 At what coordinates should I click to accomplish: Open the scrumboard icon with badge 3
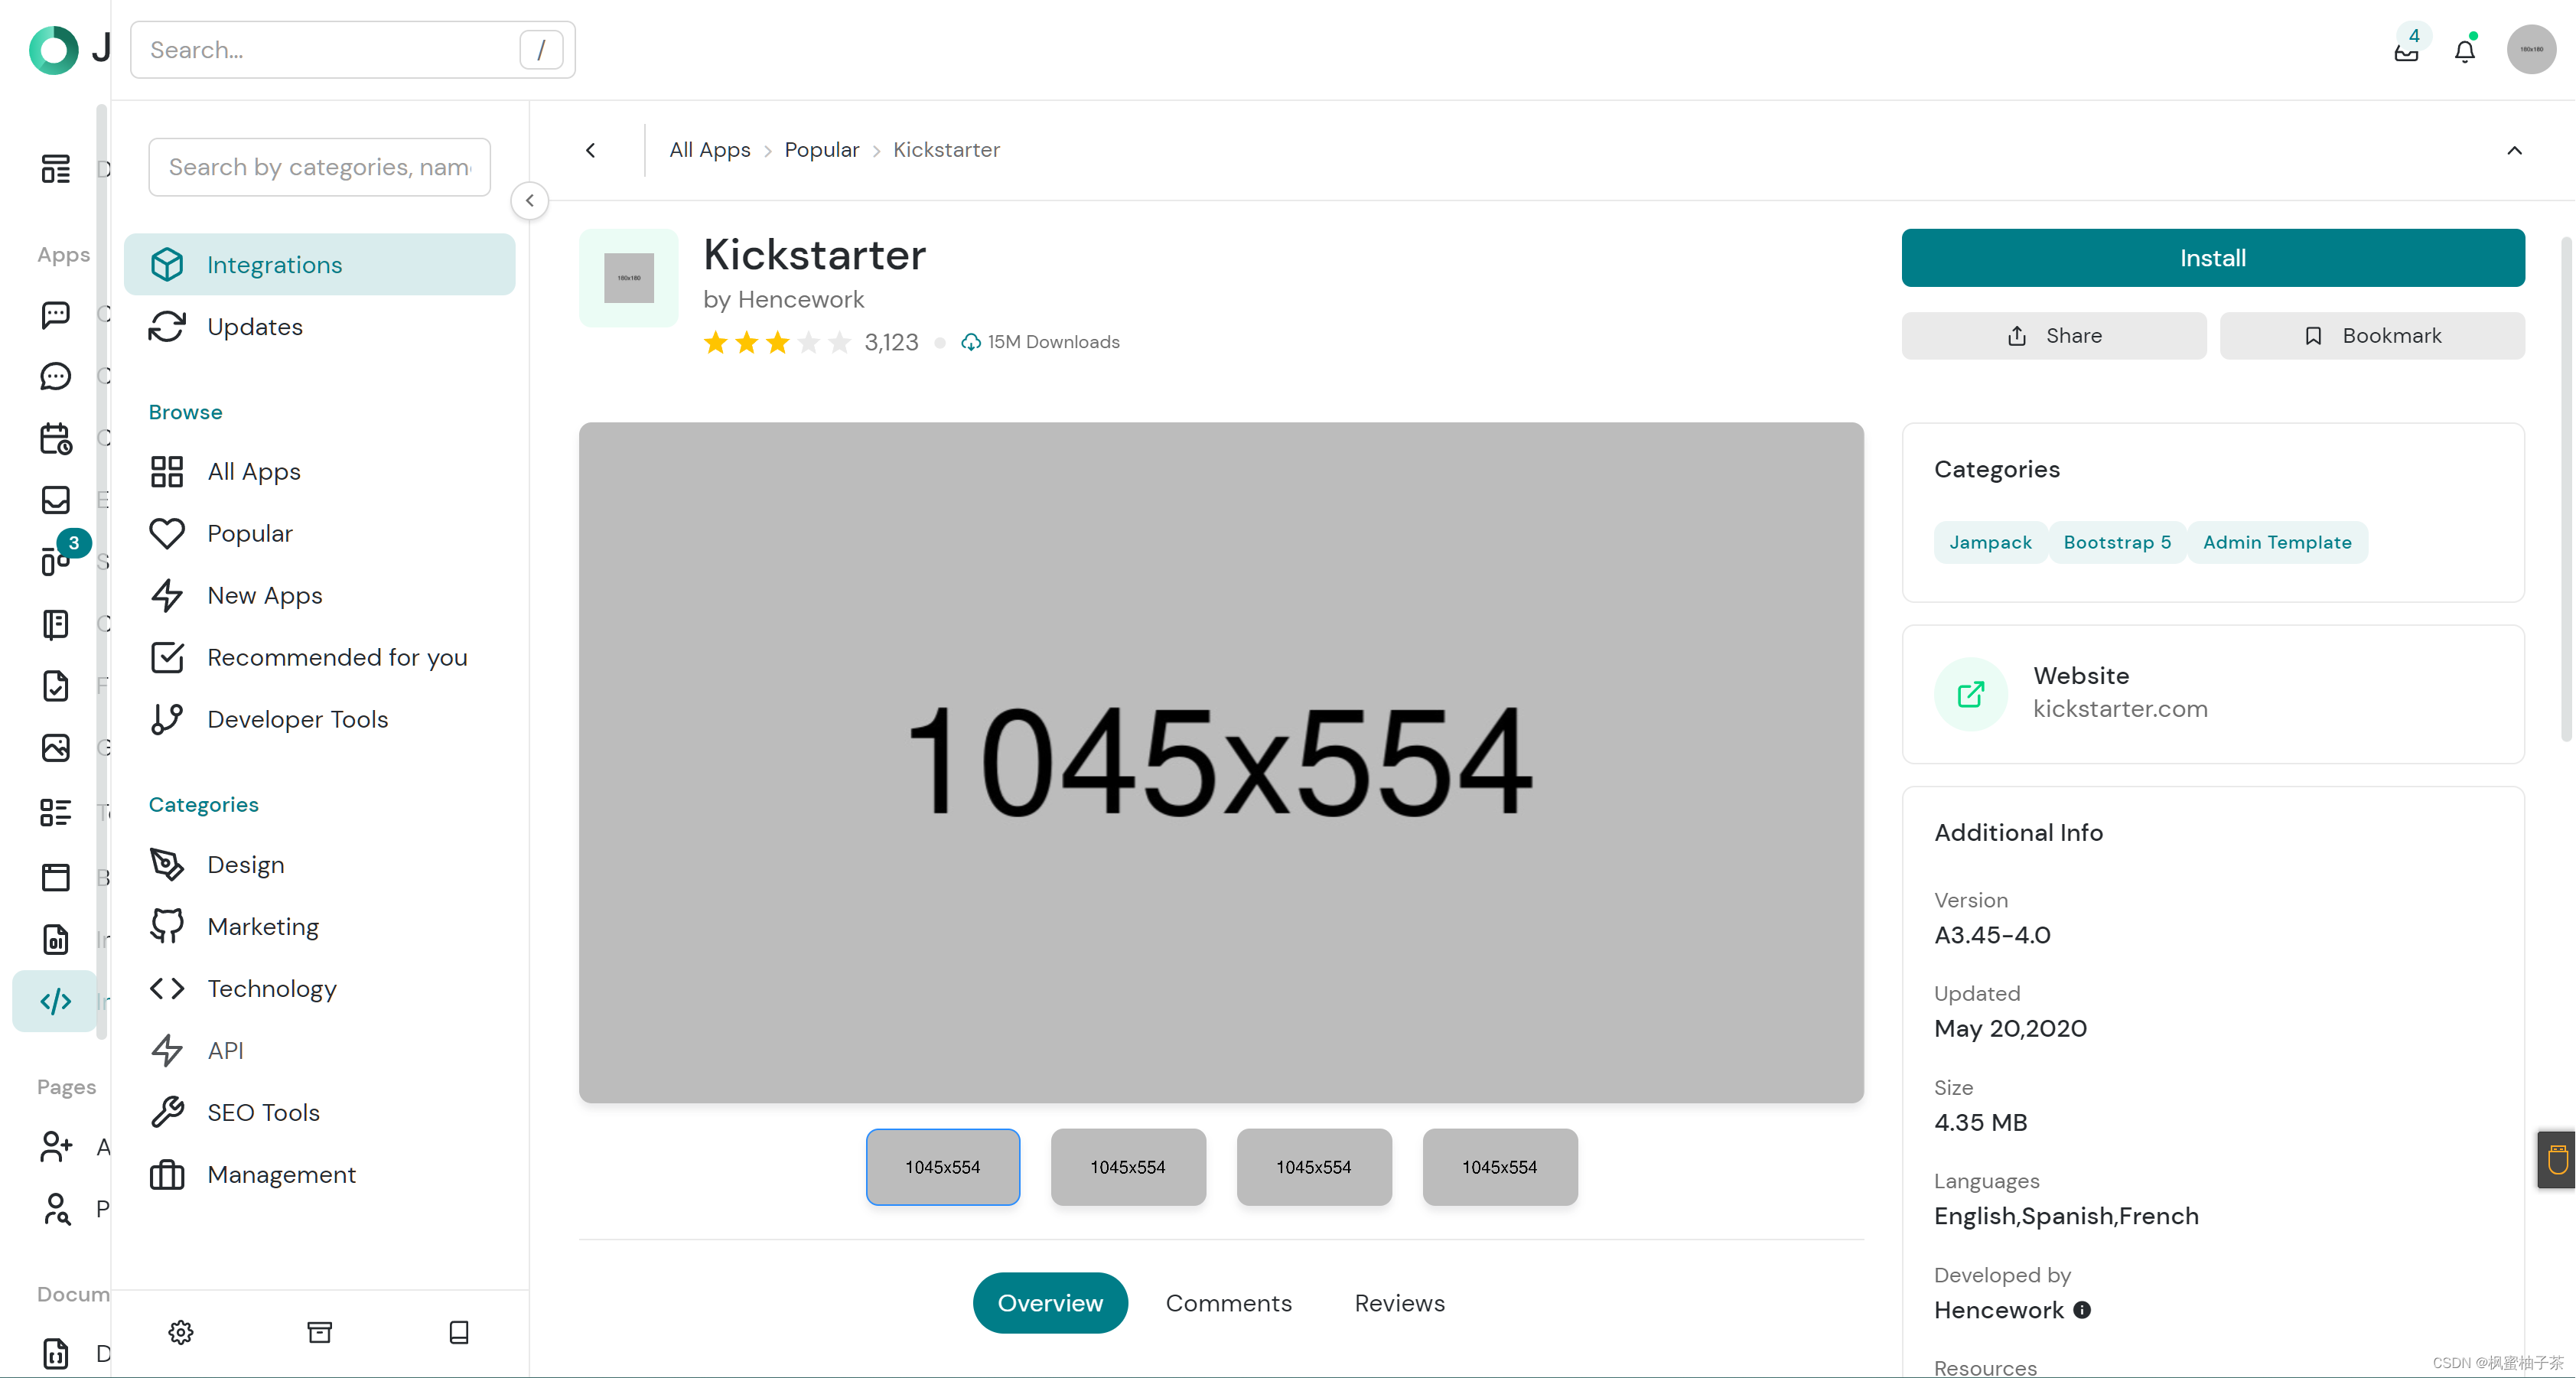point(56,561)
